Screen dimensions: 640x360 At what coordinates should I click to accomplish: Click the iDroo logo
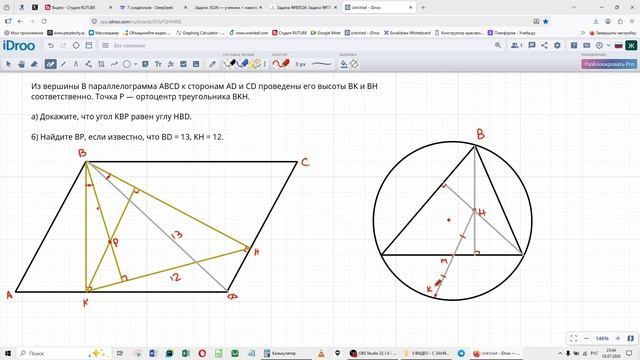[19, 46]
